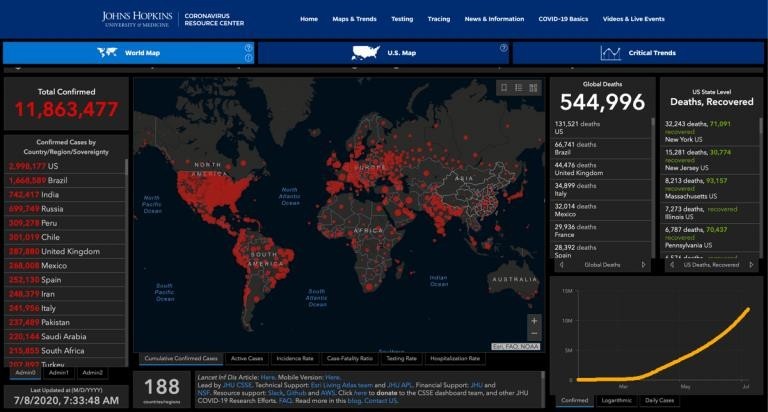Click the U.S. map silhouette icon
The height and width of the screenshot is (412, 768).
coord(365,52)
